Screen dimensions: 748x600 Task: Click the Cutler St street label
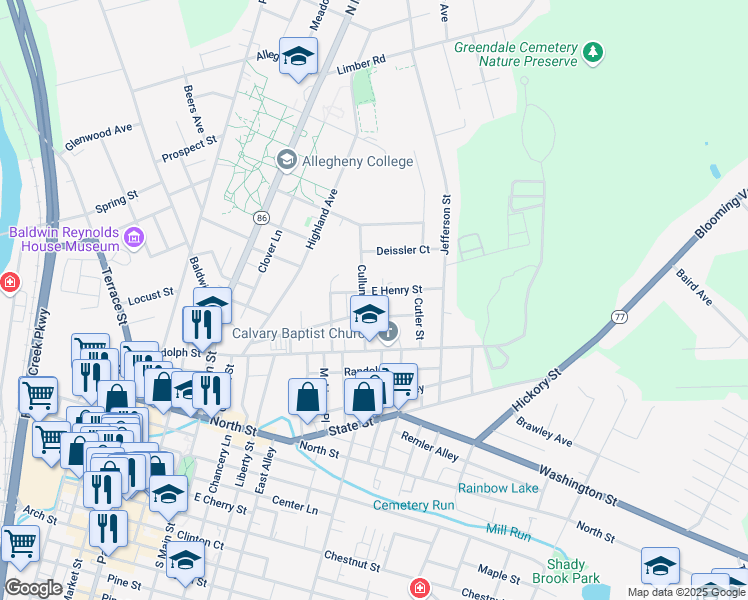point(419,319)
